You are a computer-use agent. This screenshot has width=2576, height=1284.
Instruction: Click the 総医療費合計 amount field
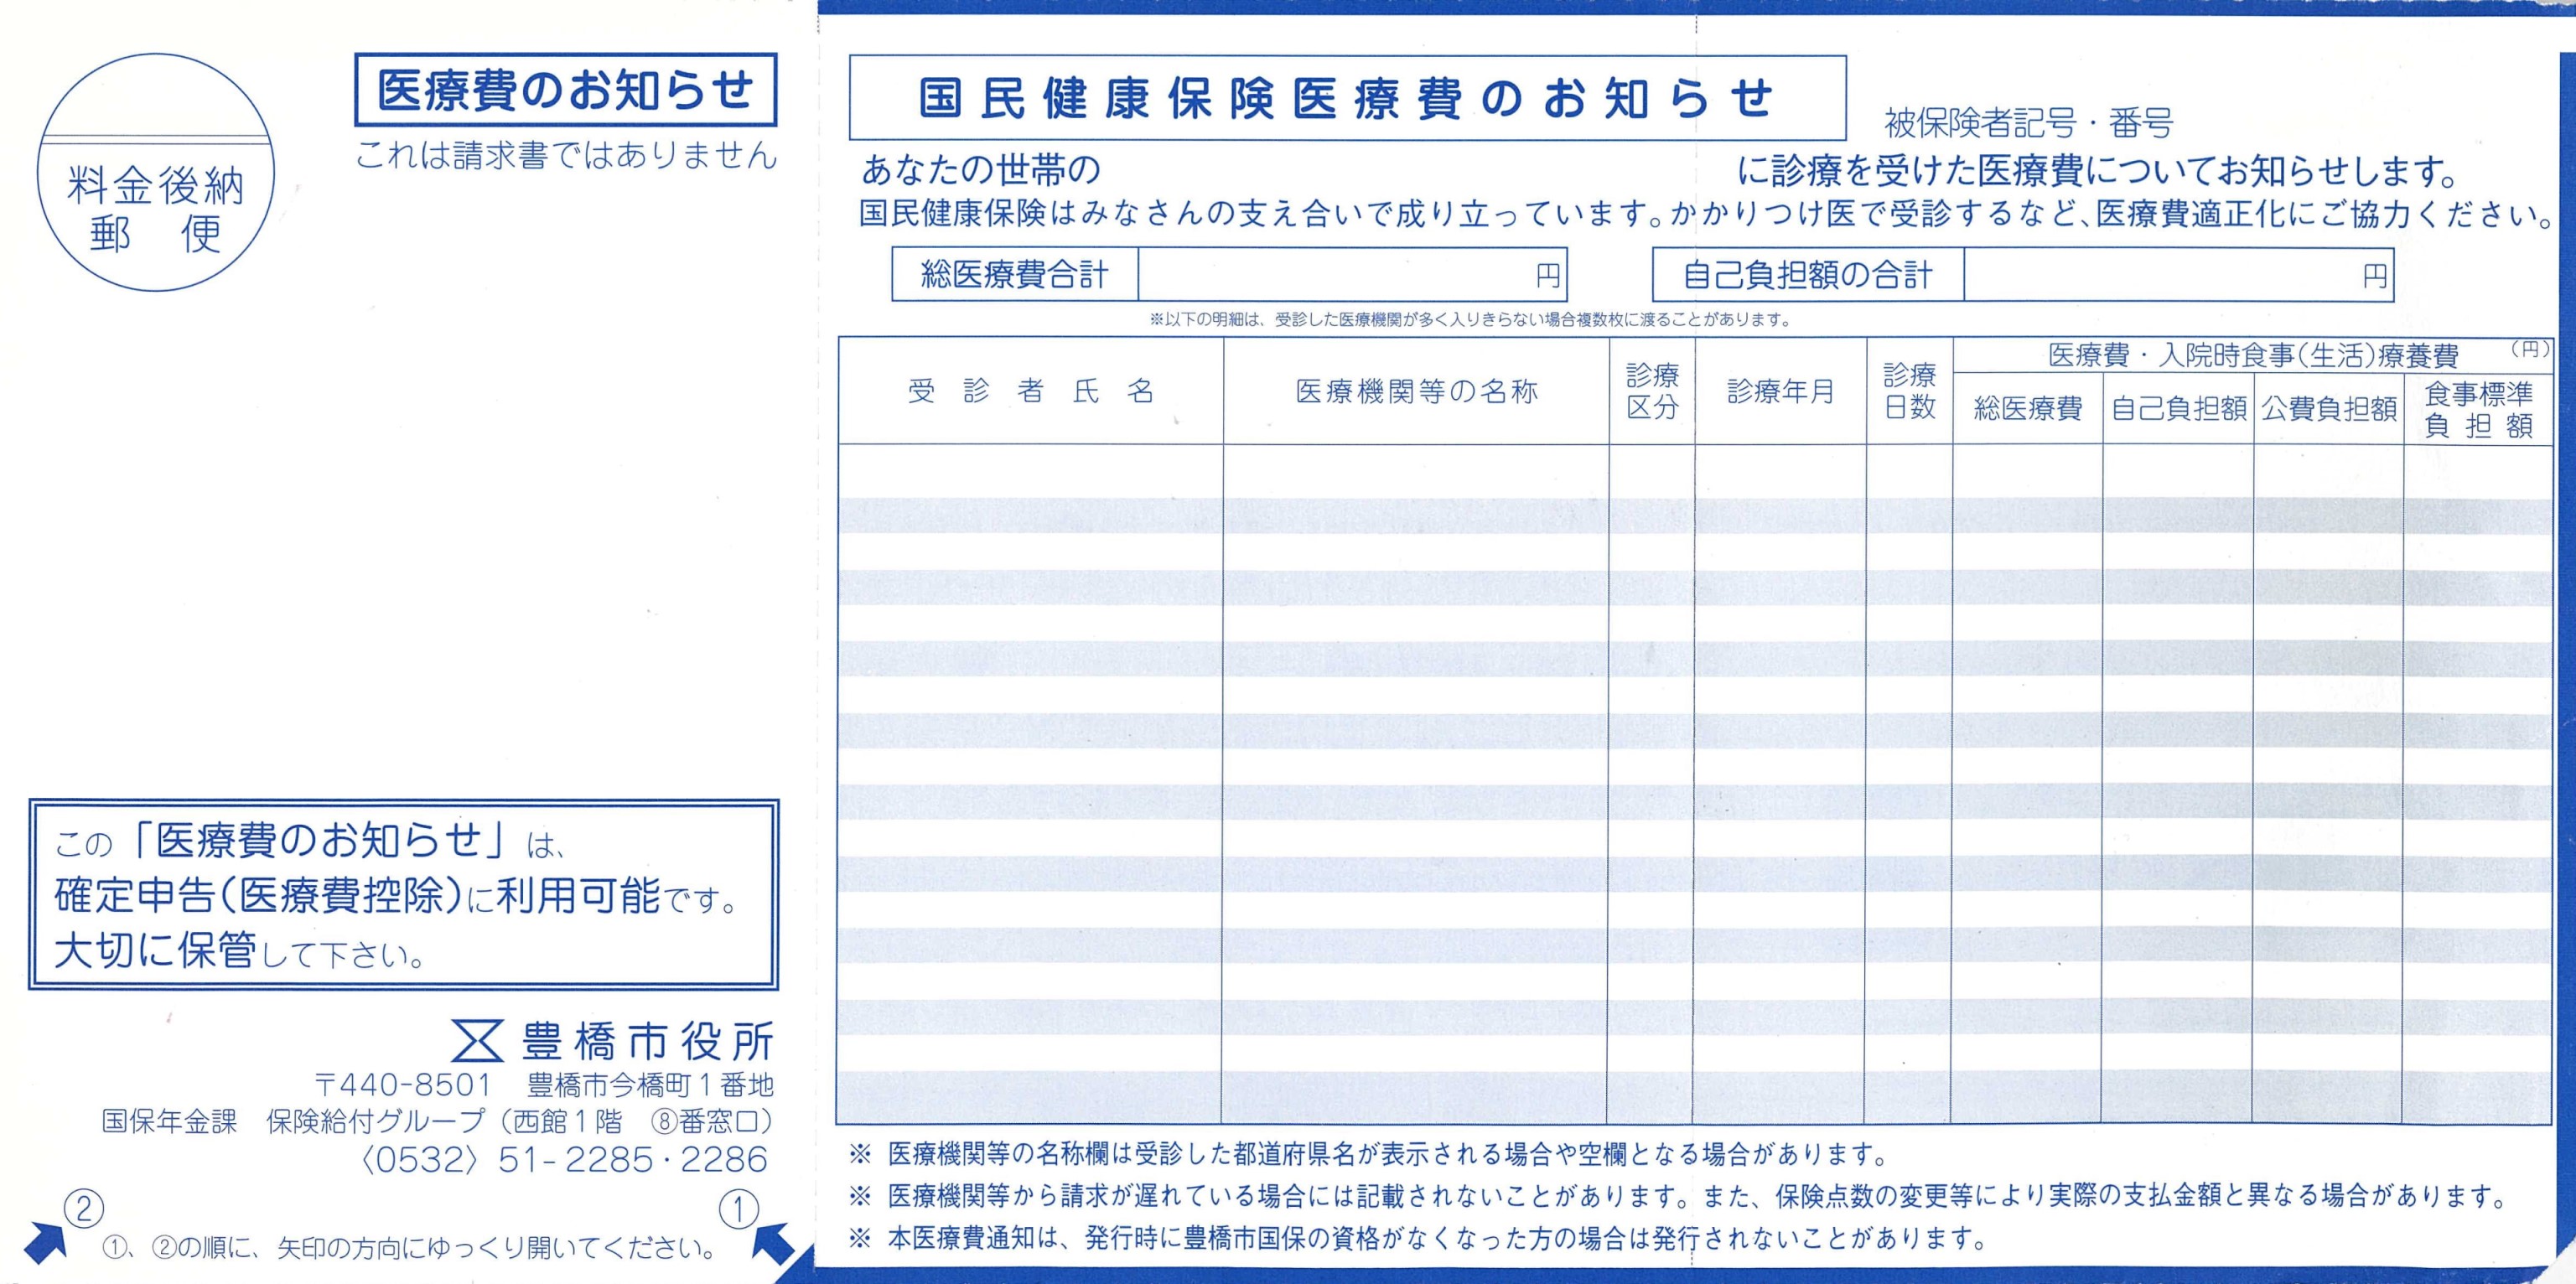[x=1352, y=274]
